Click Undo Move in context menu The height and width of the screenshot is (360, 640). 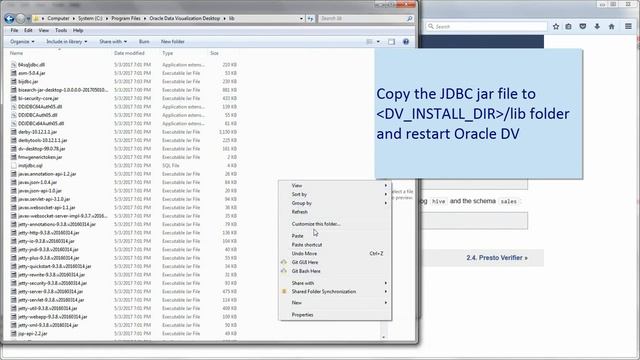334,253
